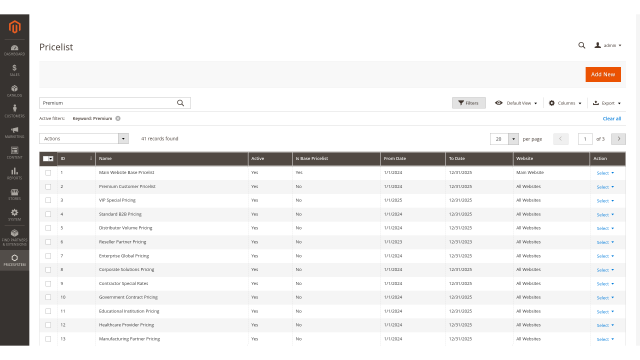The width and height of the screenshot is (640, 360).
Task: Sort by the Website column header
Action: (x=551, y=158)
